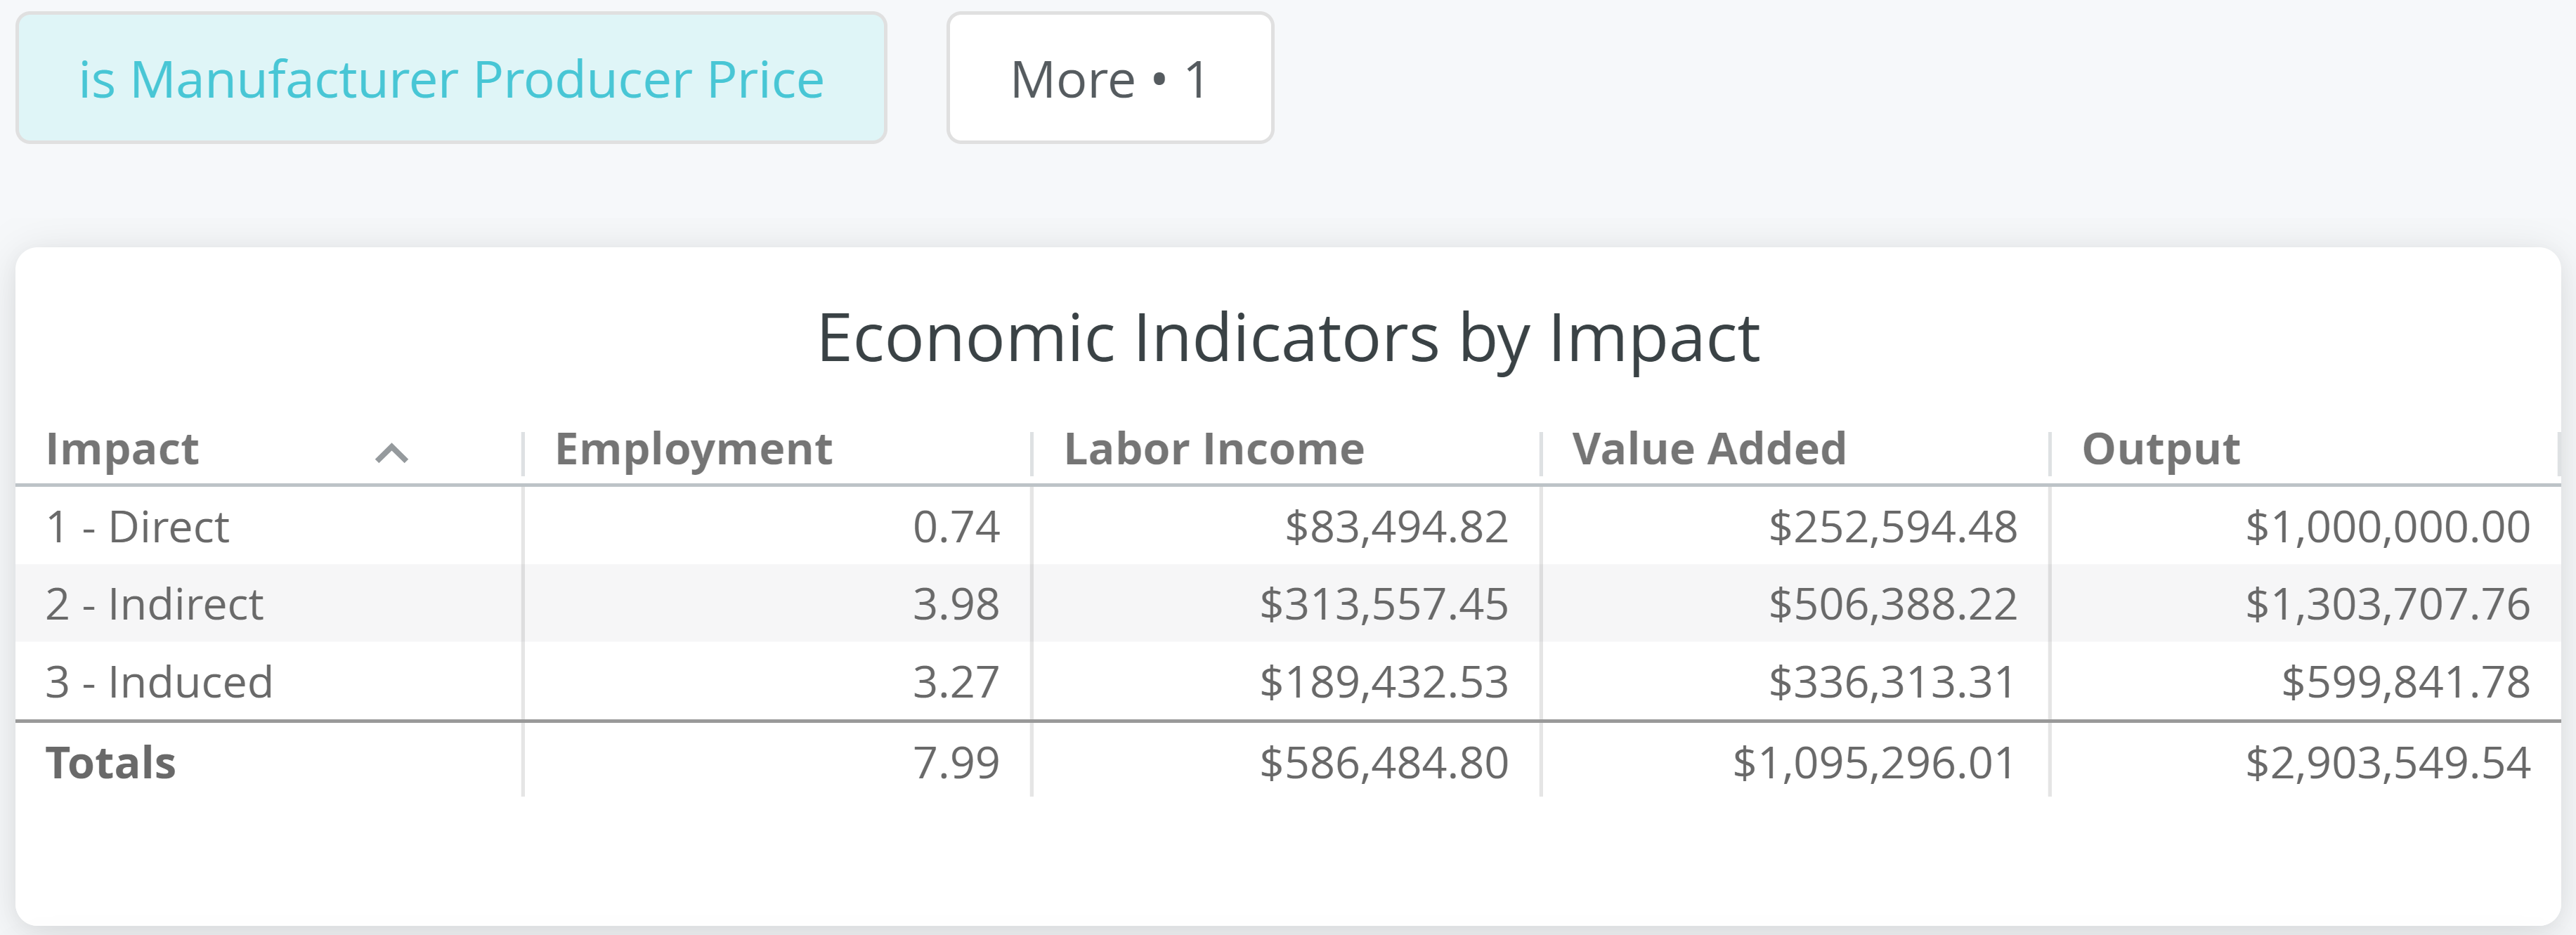The image size is (2576, 935).
Task: Sort by the Employment column header
Action: point(693,450)
